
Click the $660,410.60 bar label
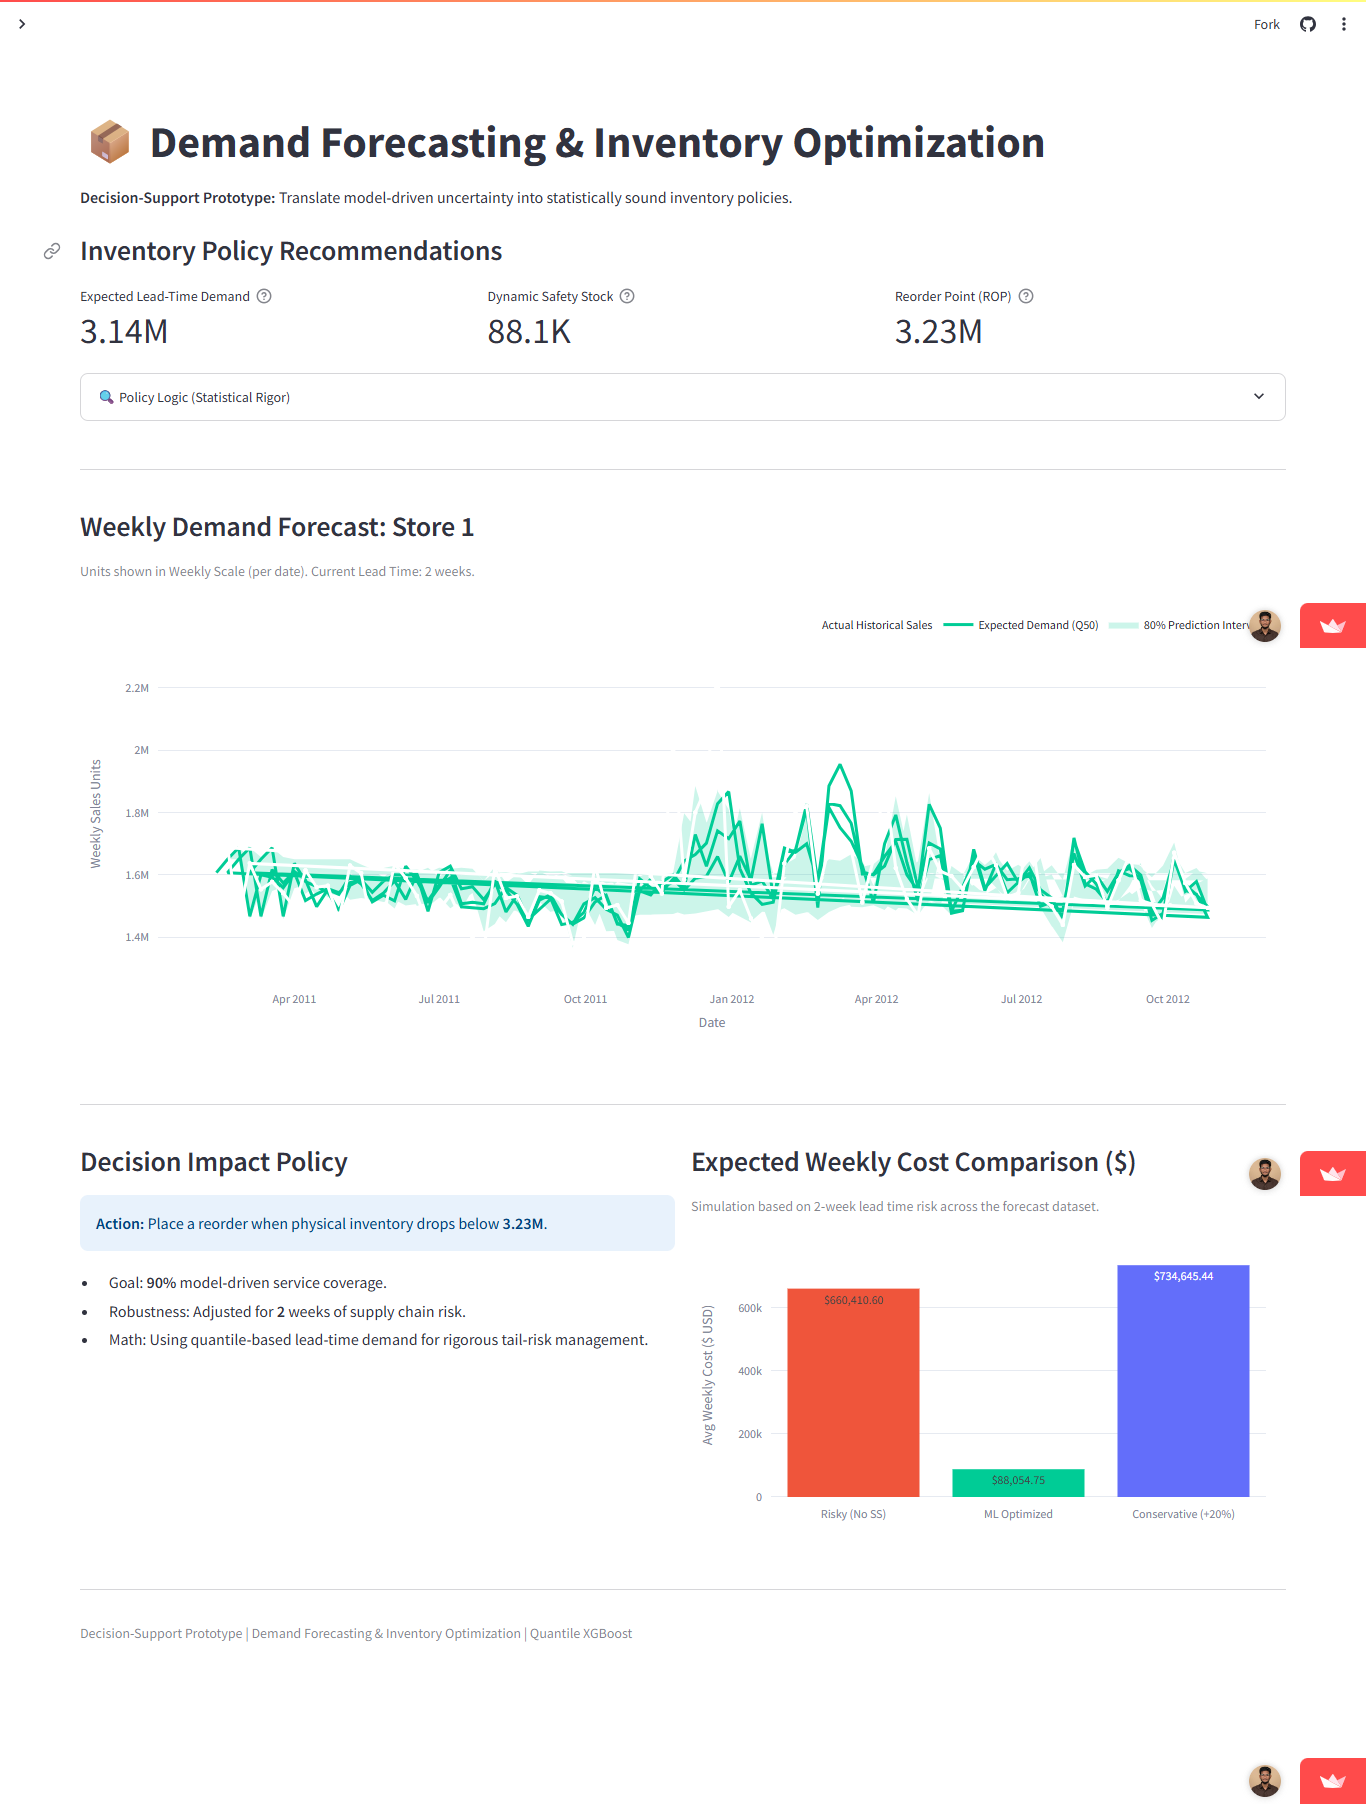(x=853, y=1300)
